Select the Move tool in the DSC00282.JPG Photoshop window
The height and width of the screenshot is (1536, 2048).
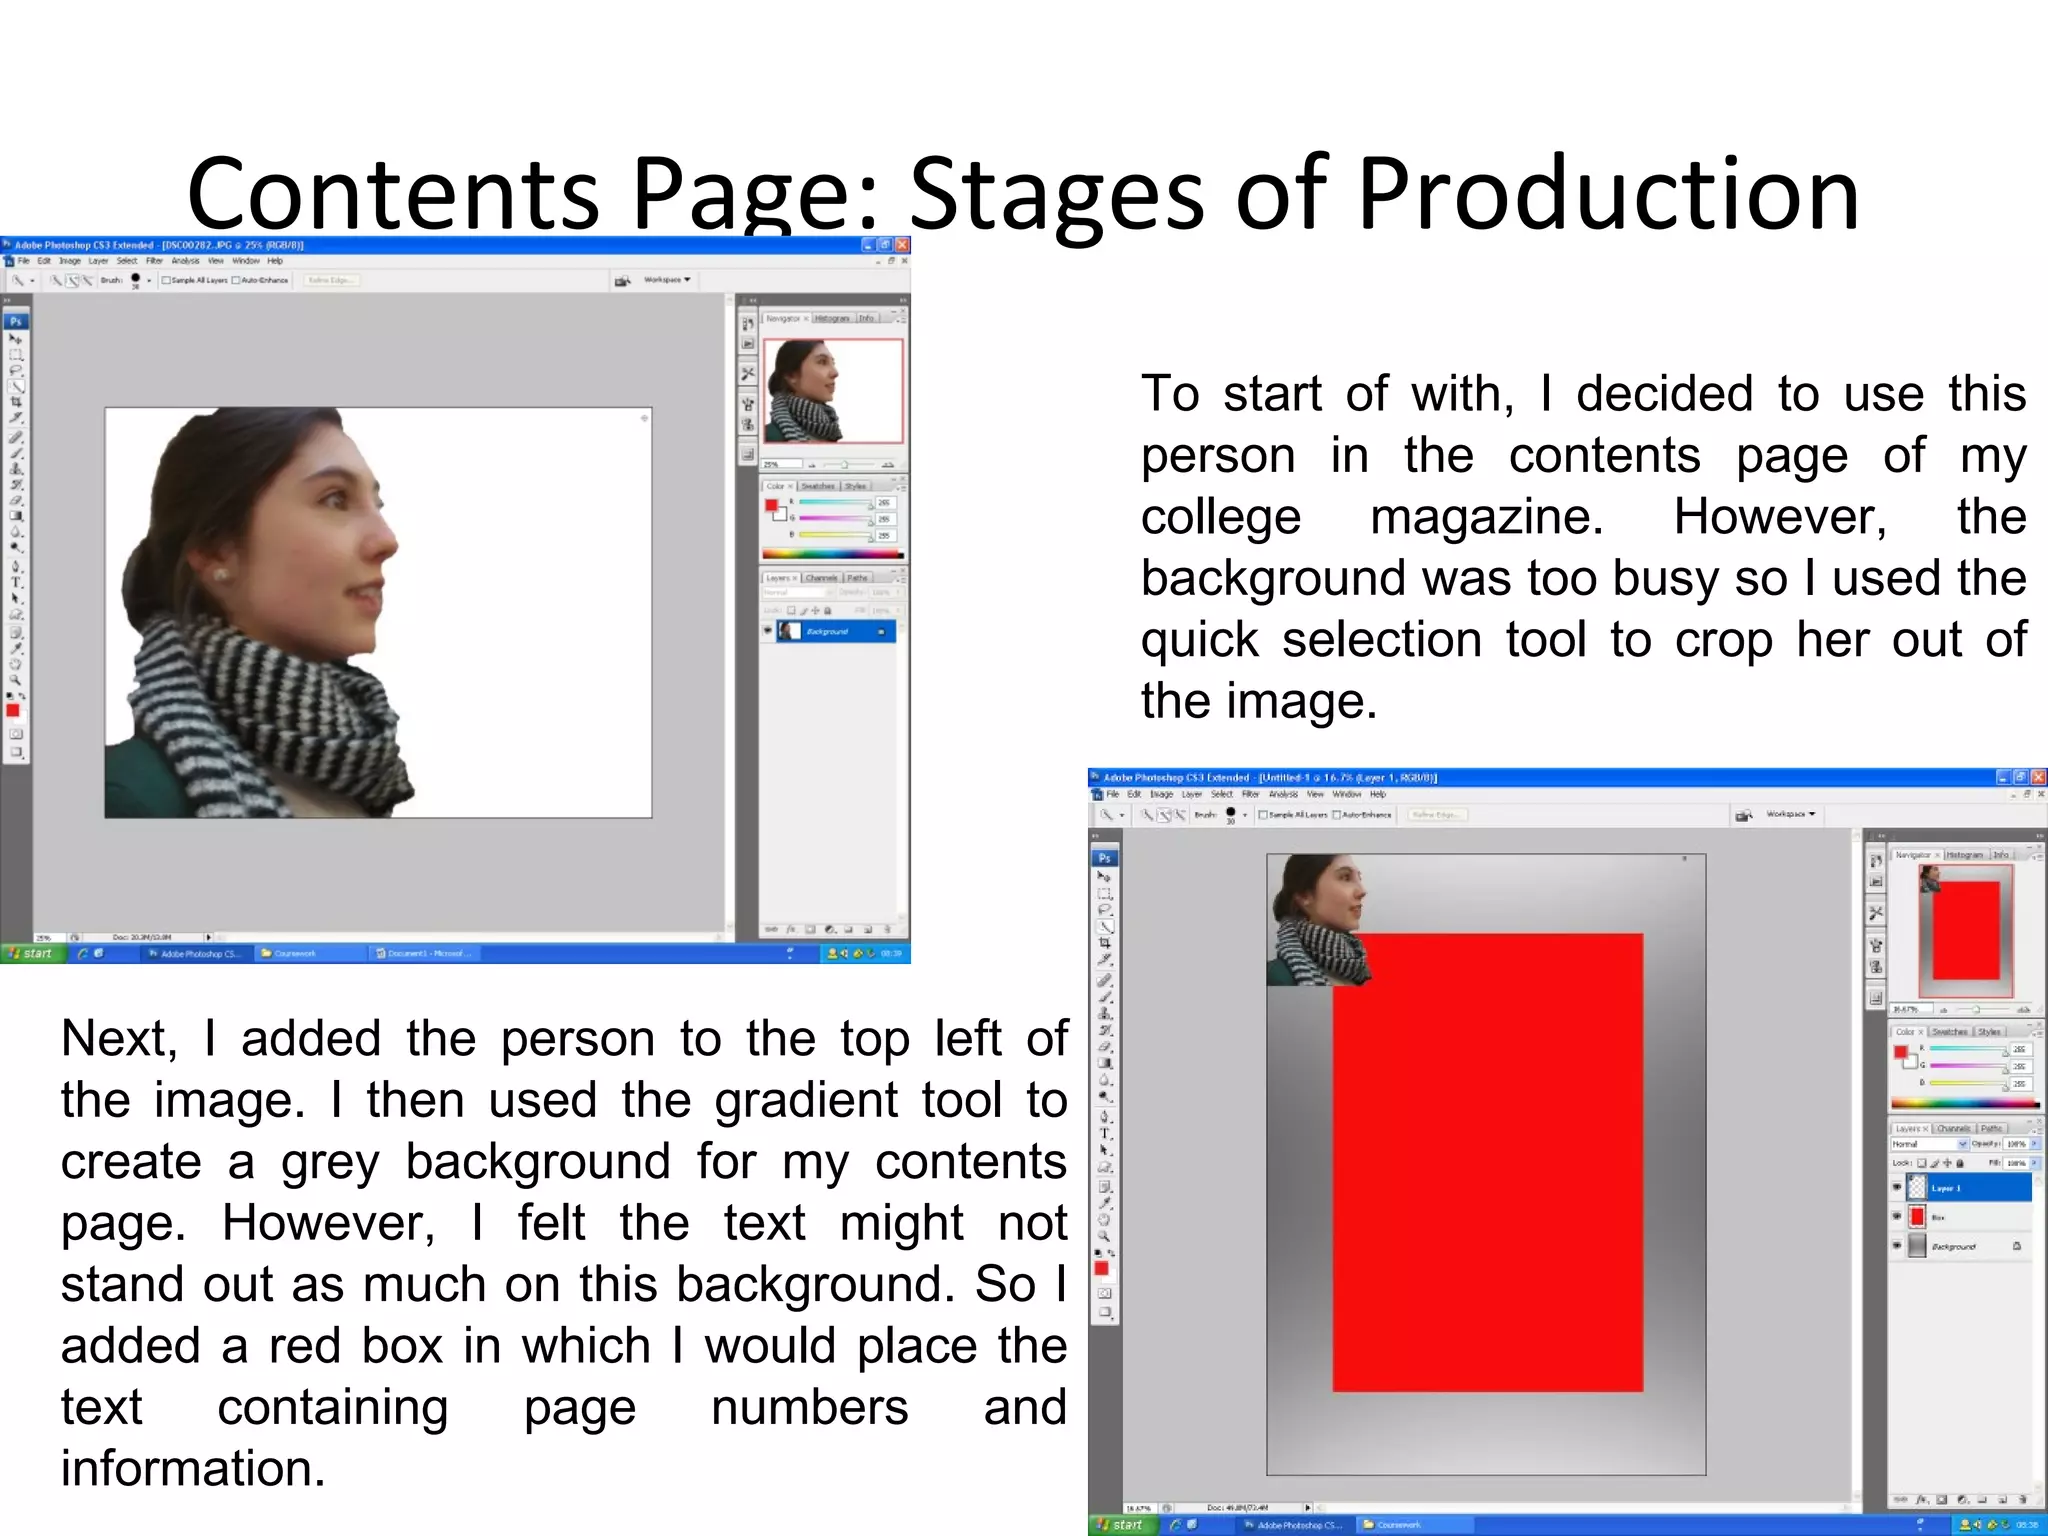coord(14,338)
